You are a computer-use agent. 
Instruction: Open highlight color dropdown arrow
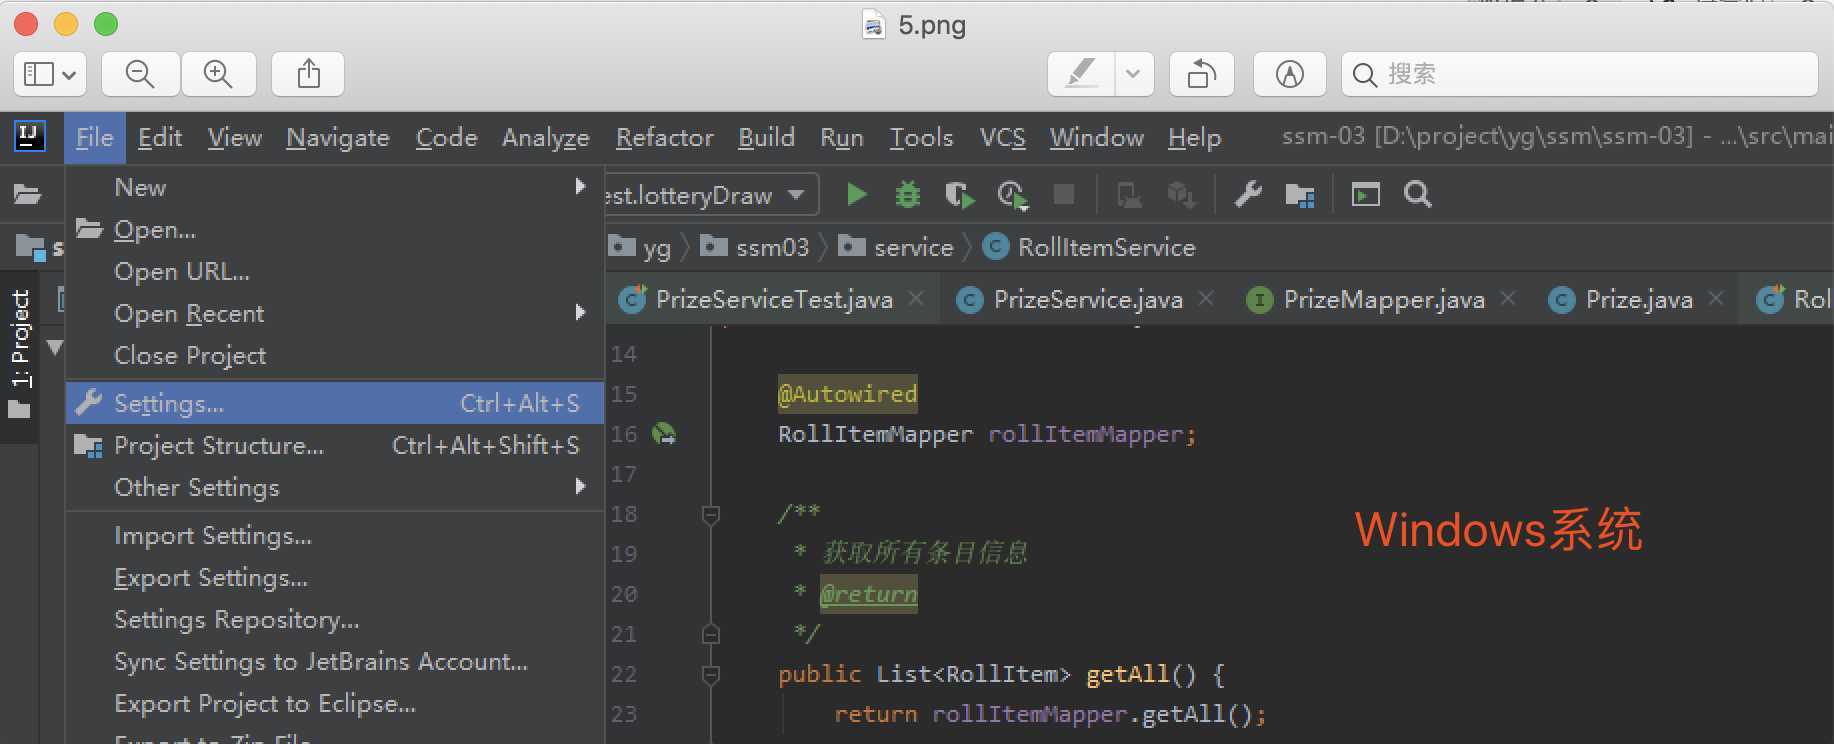click(1134, 74)
